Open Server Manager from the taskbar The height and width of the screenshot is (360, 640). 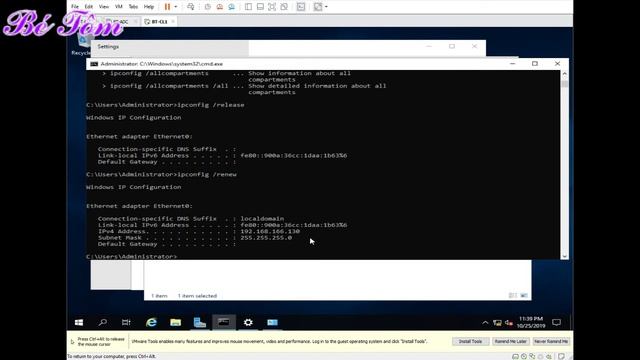coord(200,322)
